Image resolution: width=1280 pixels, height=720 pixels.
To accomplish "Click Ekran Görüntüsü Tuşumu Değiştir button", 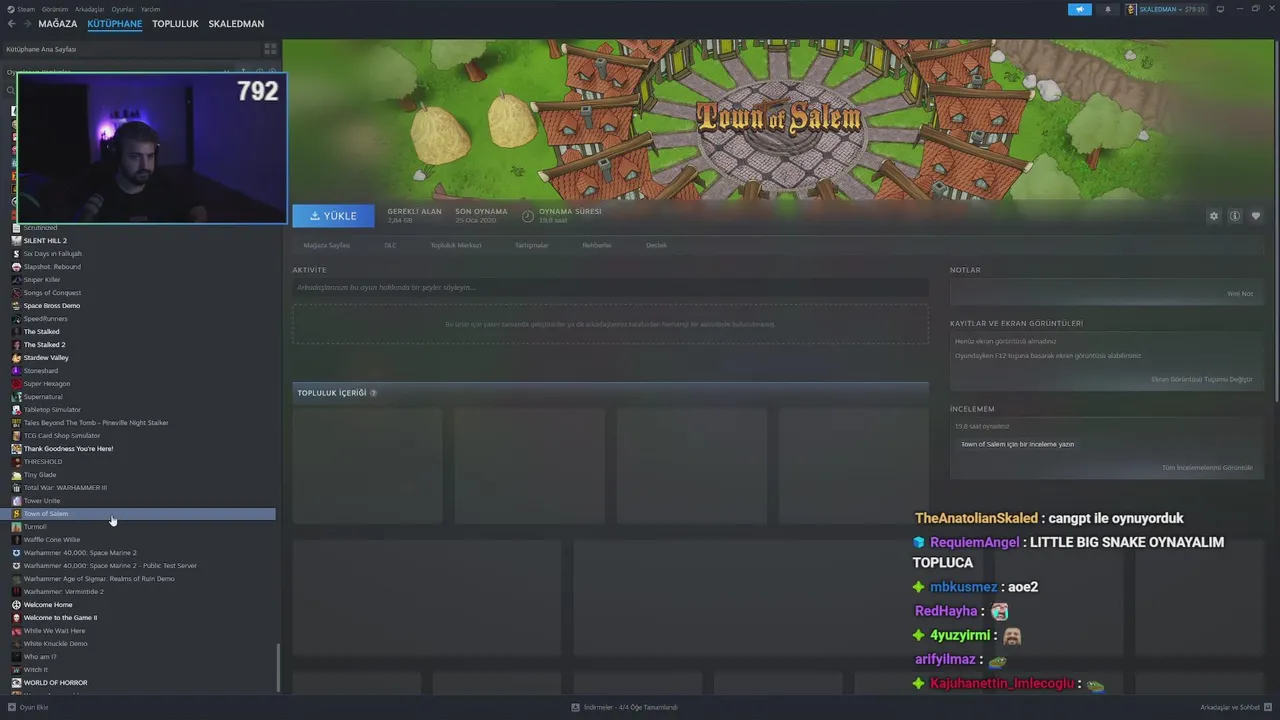I will click(1201, 380).
